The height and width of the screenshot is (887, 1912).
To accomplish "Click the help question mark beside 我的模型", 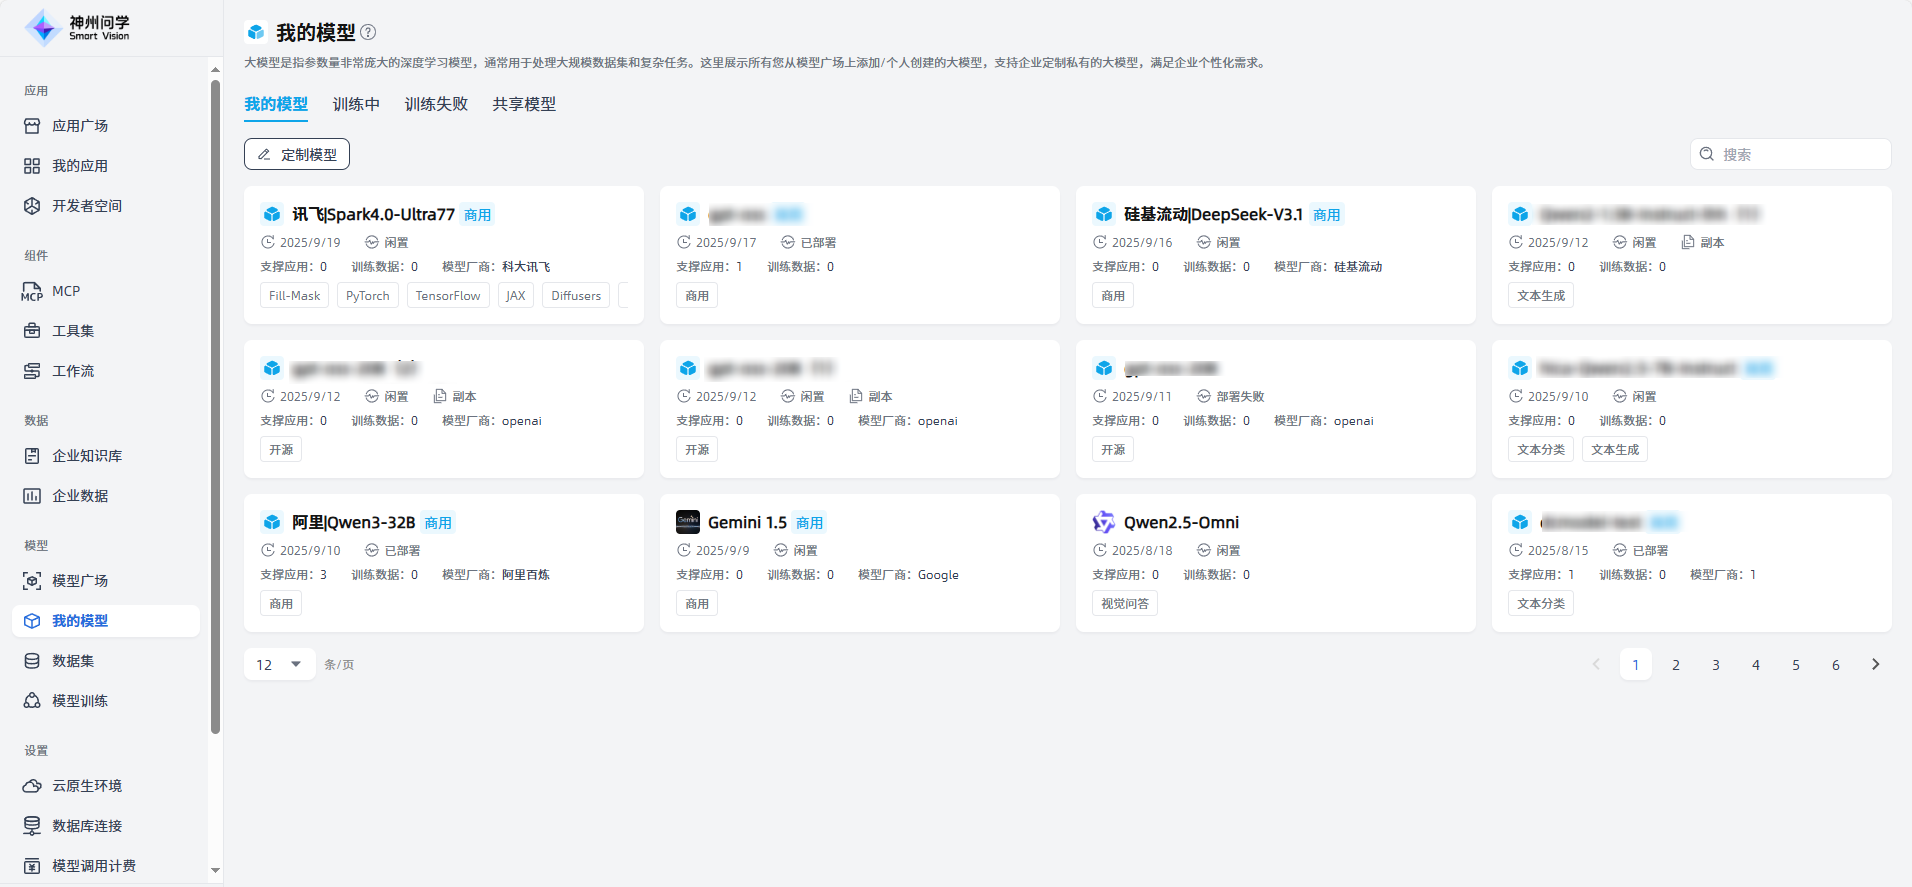I will pos(368,32).
